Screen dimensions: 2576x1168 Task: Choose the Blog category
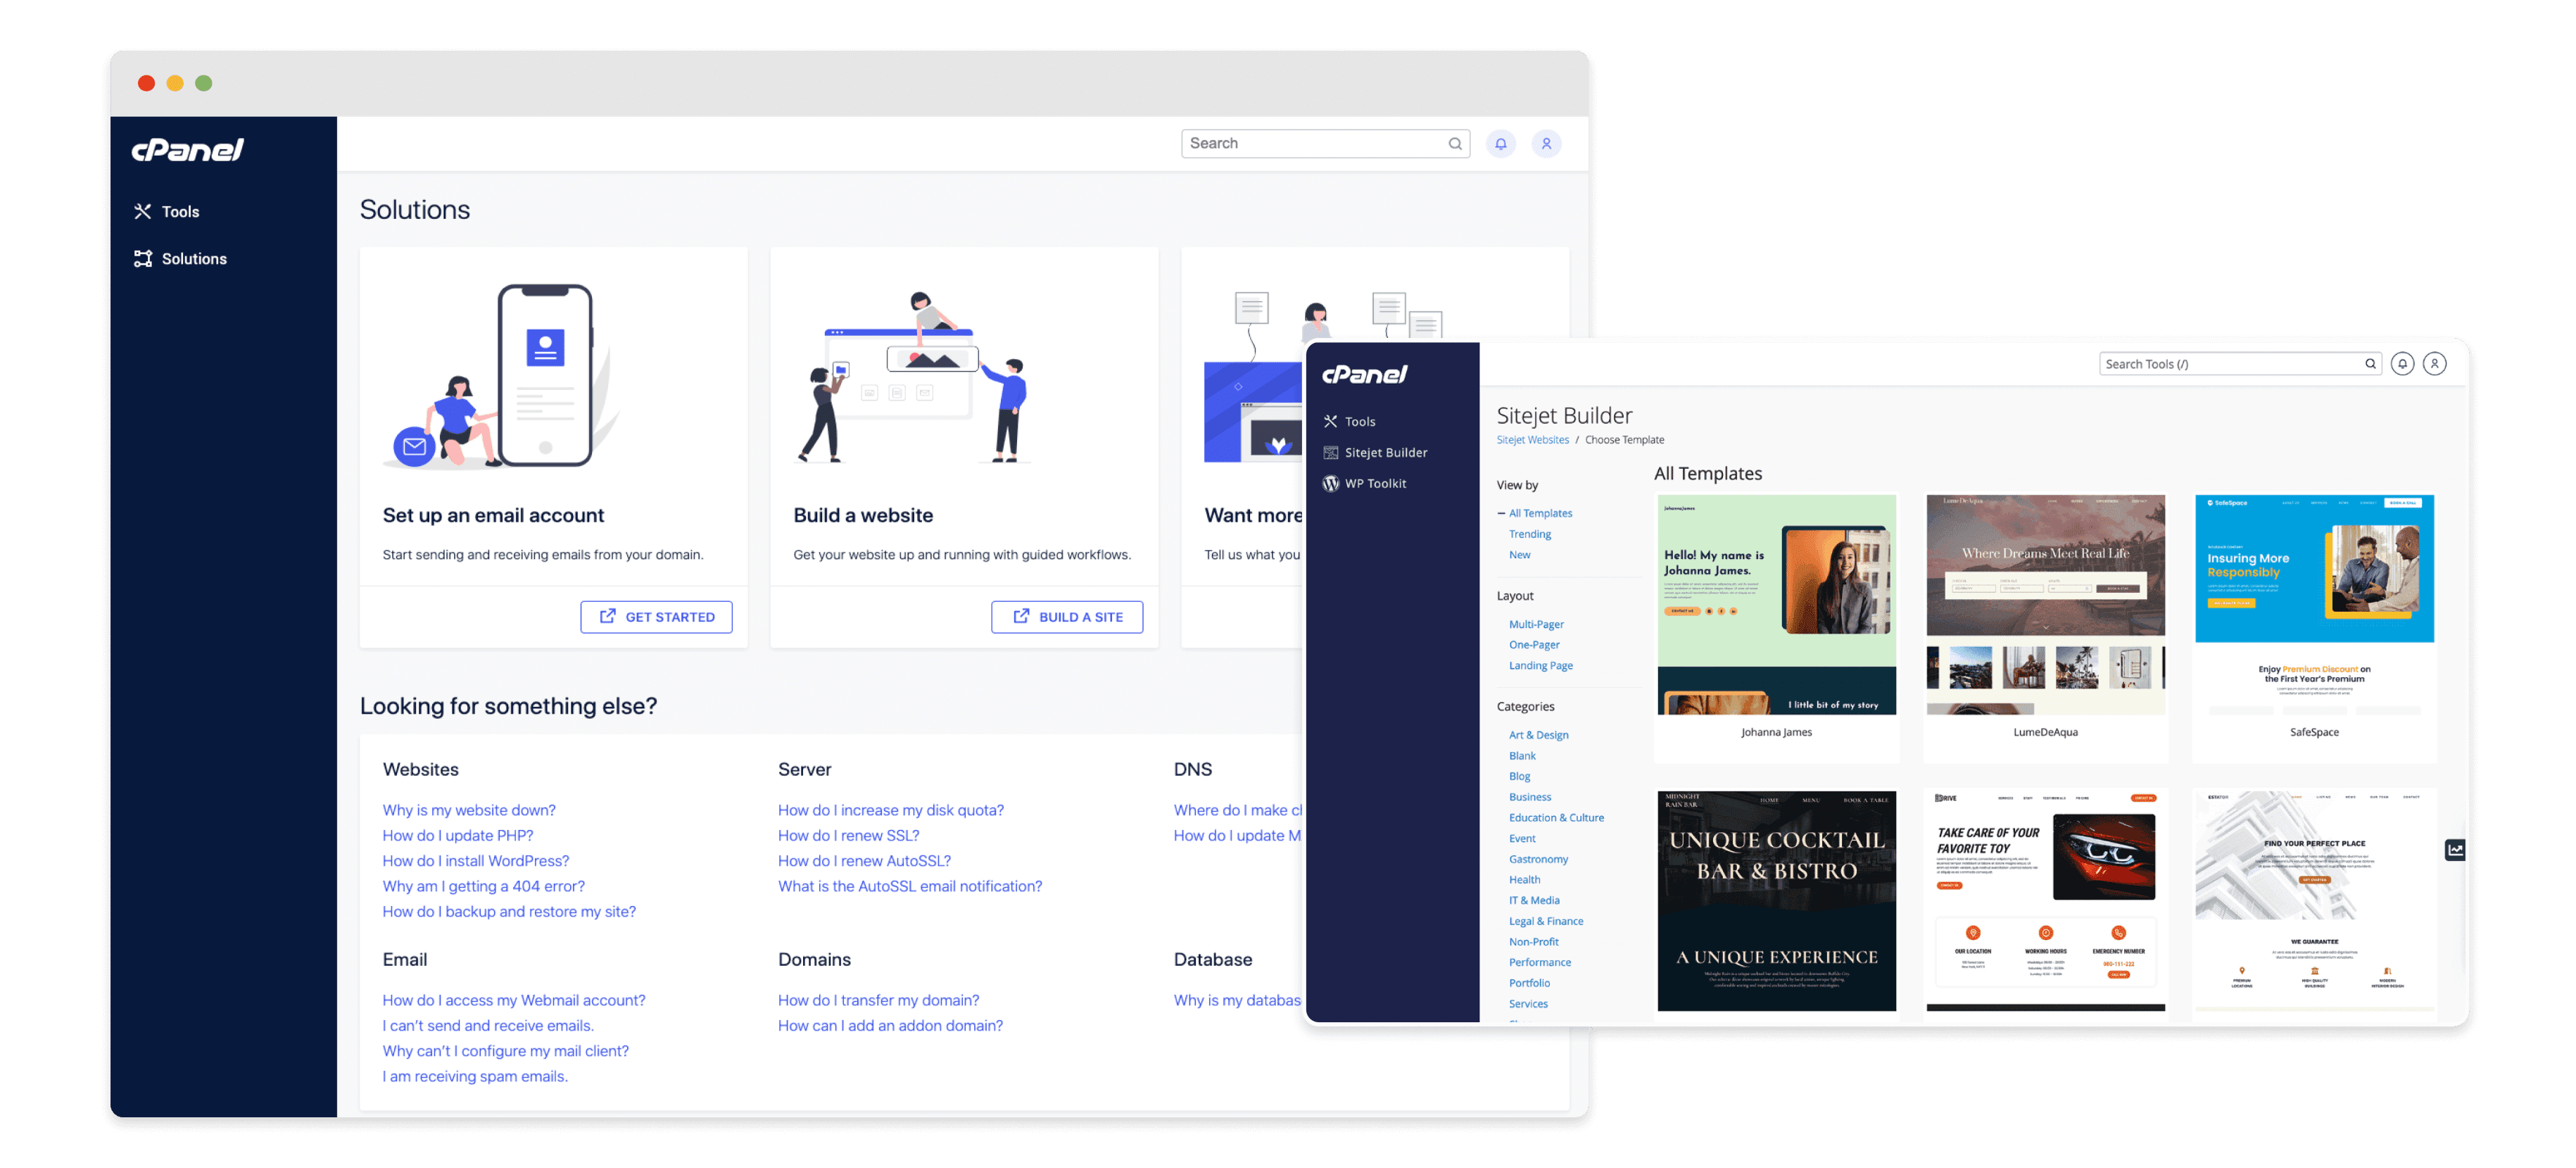click(x=1520, y=777)
